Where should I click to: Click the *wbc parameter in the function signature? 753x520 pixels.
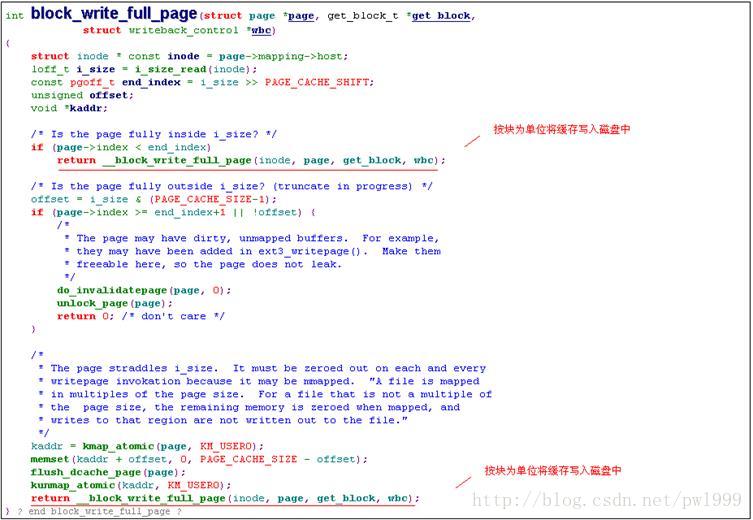pos(260,30)
